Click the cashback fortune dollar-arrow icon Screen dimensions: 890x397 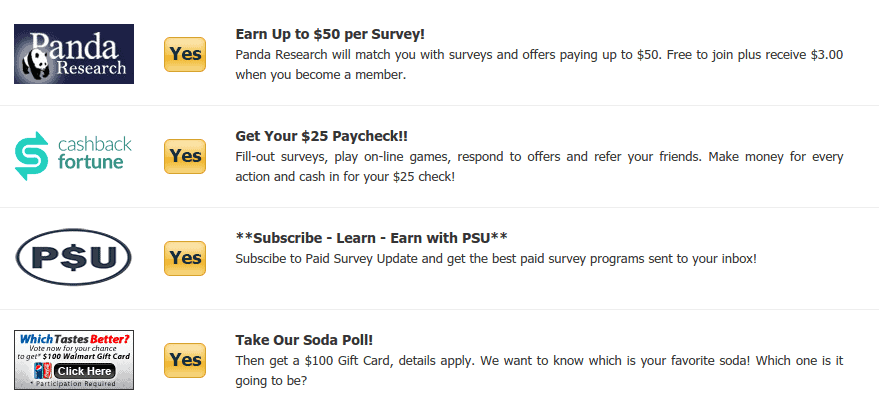31,156
